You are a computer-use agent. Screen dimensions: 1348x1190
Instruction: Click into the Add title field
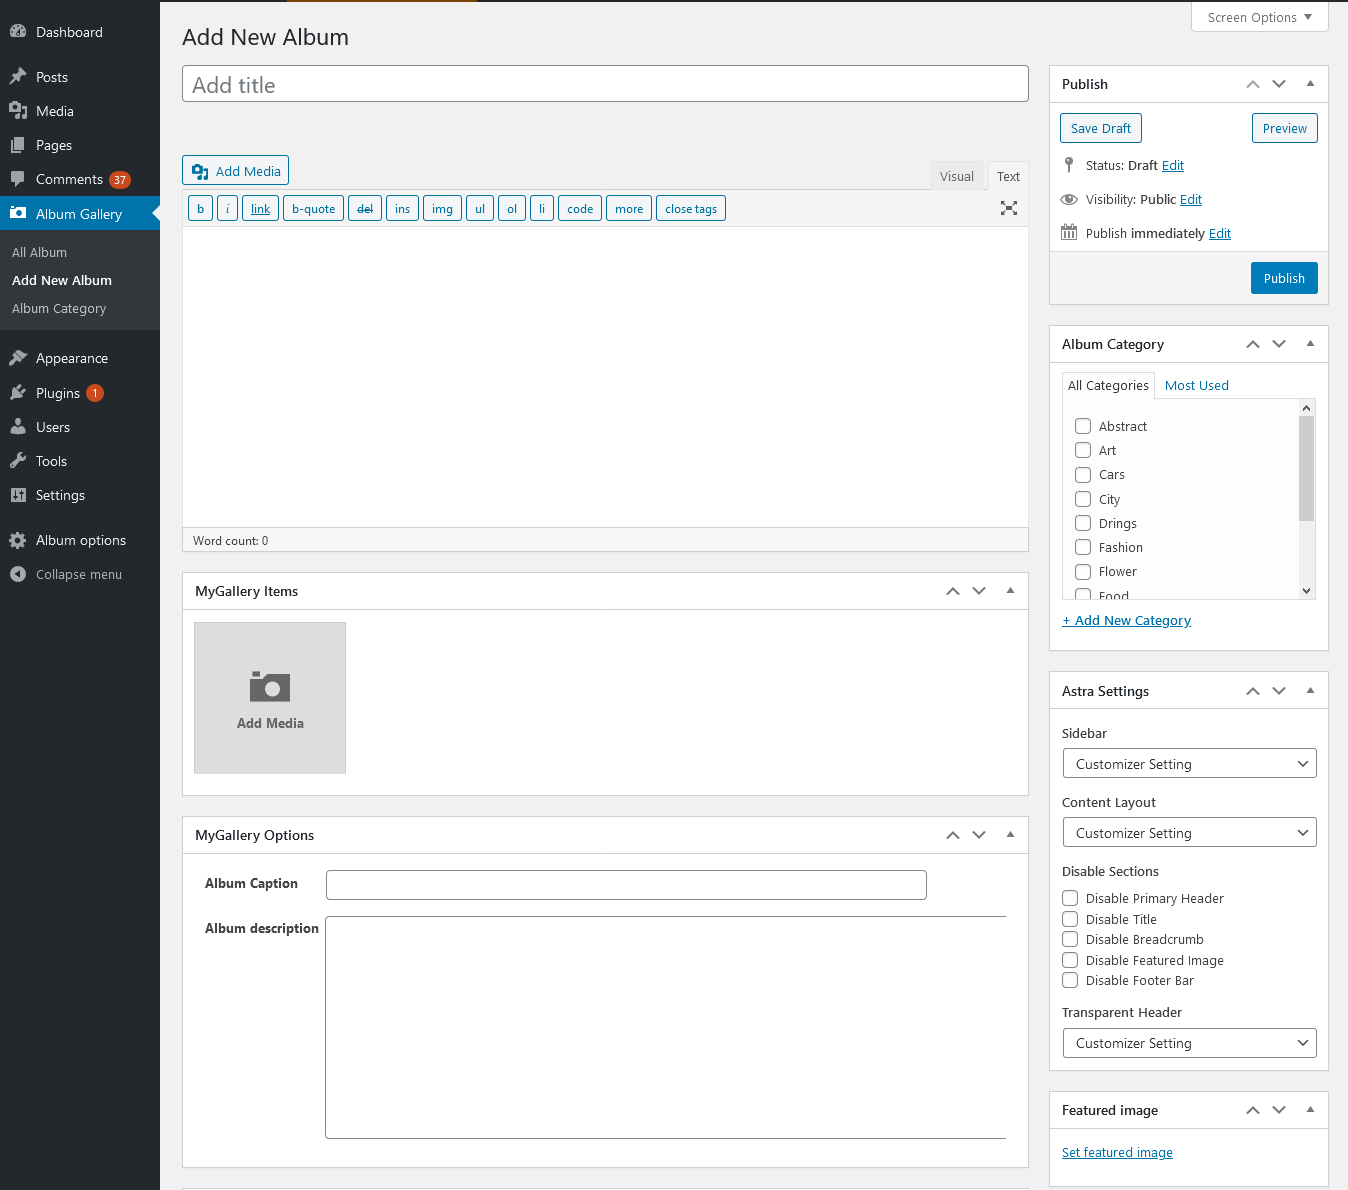pos(605,84)
